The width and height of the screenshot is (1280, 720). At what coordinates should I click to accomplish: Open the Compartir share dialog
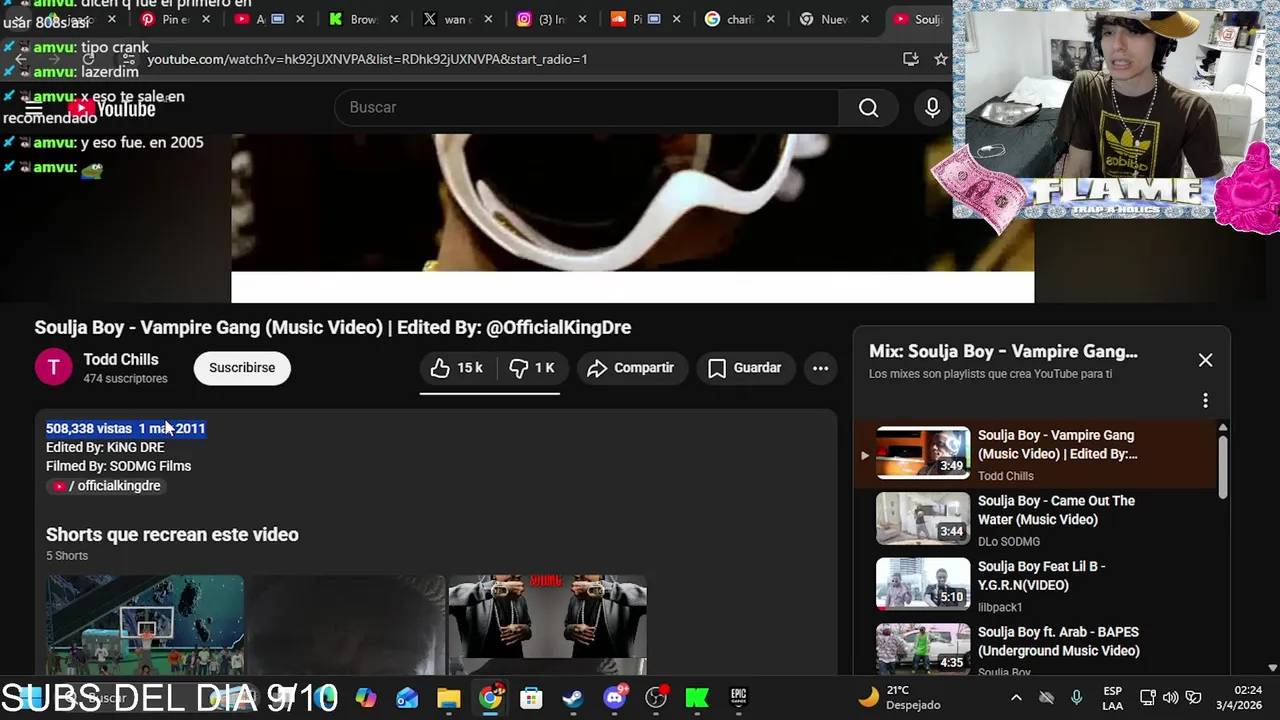(x=631, y=368)
